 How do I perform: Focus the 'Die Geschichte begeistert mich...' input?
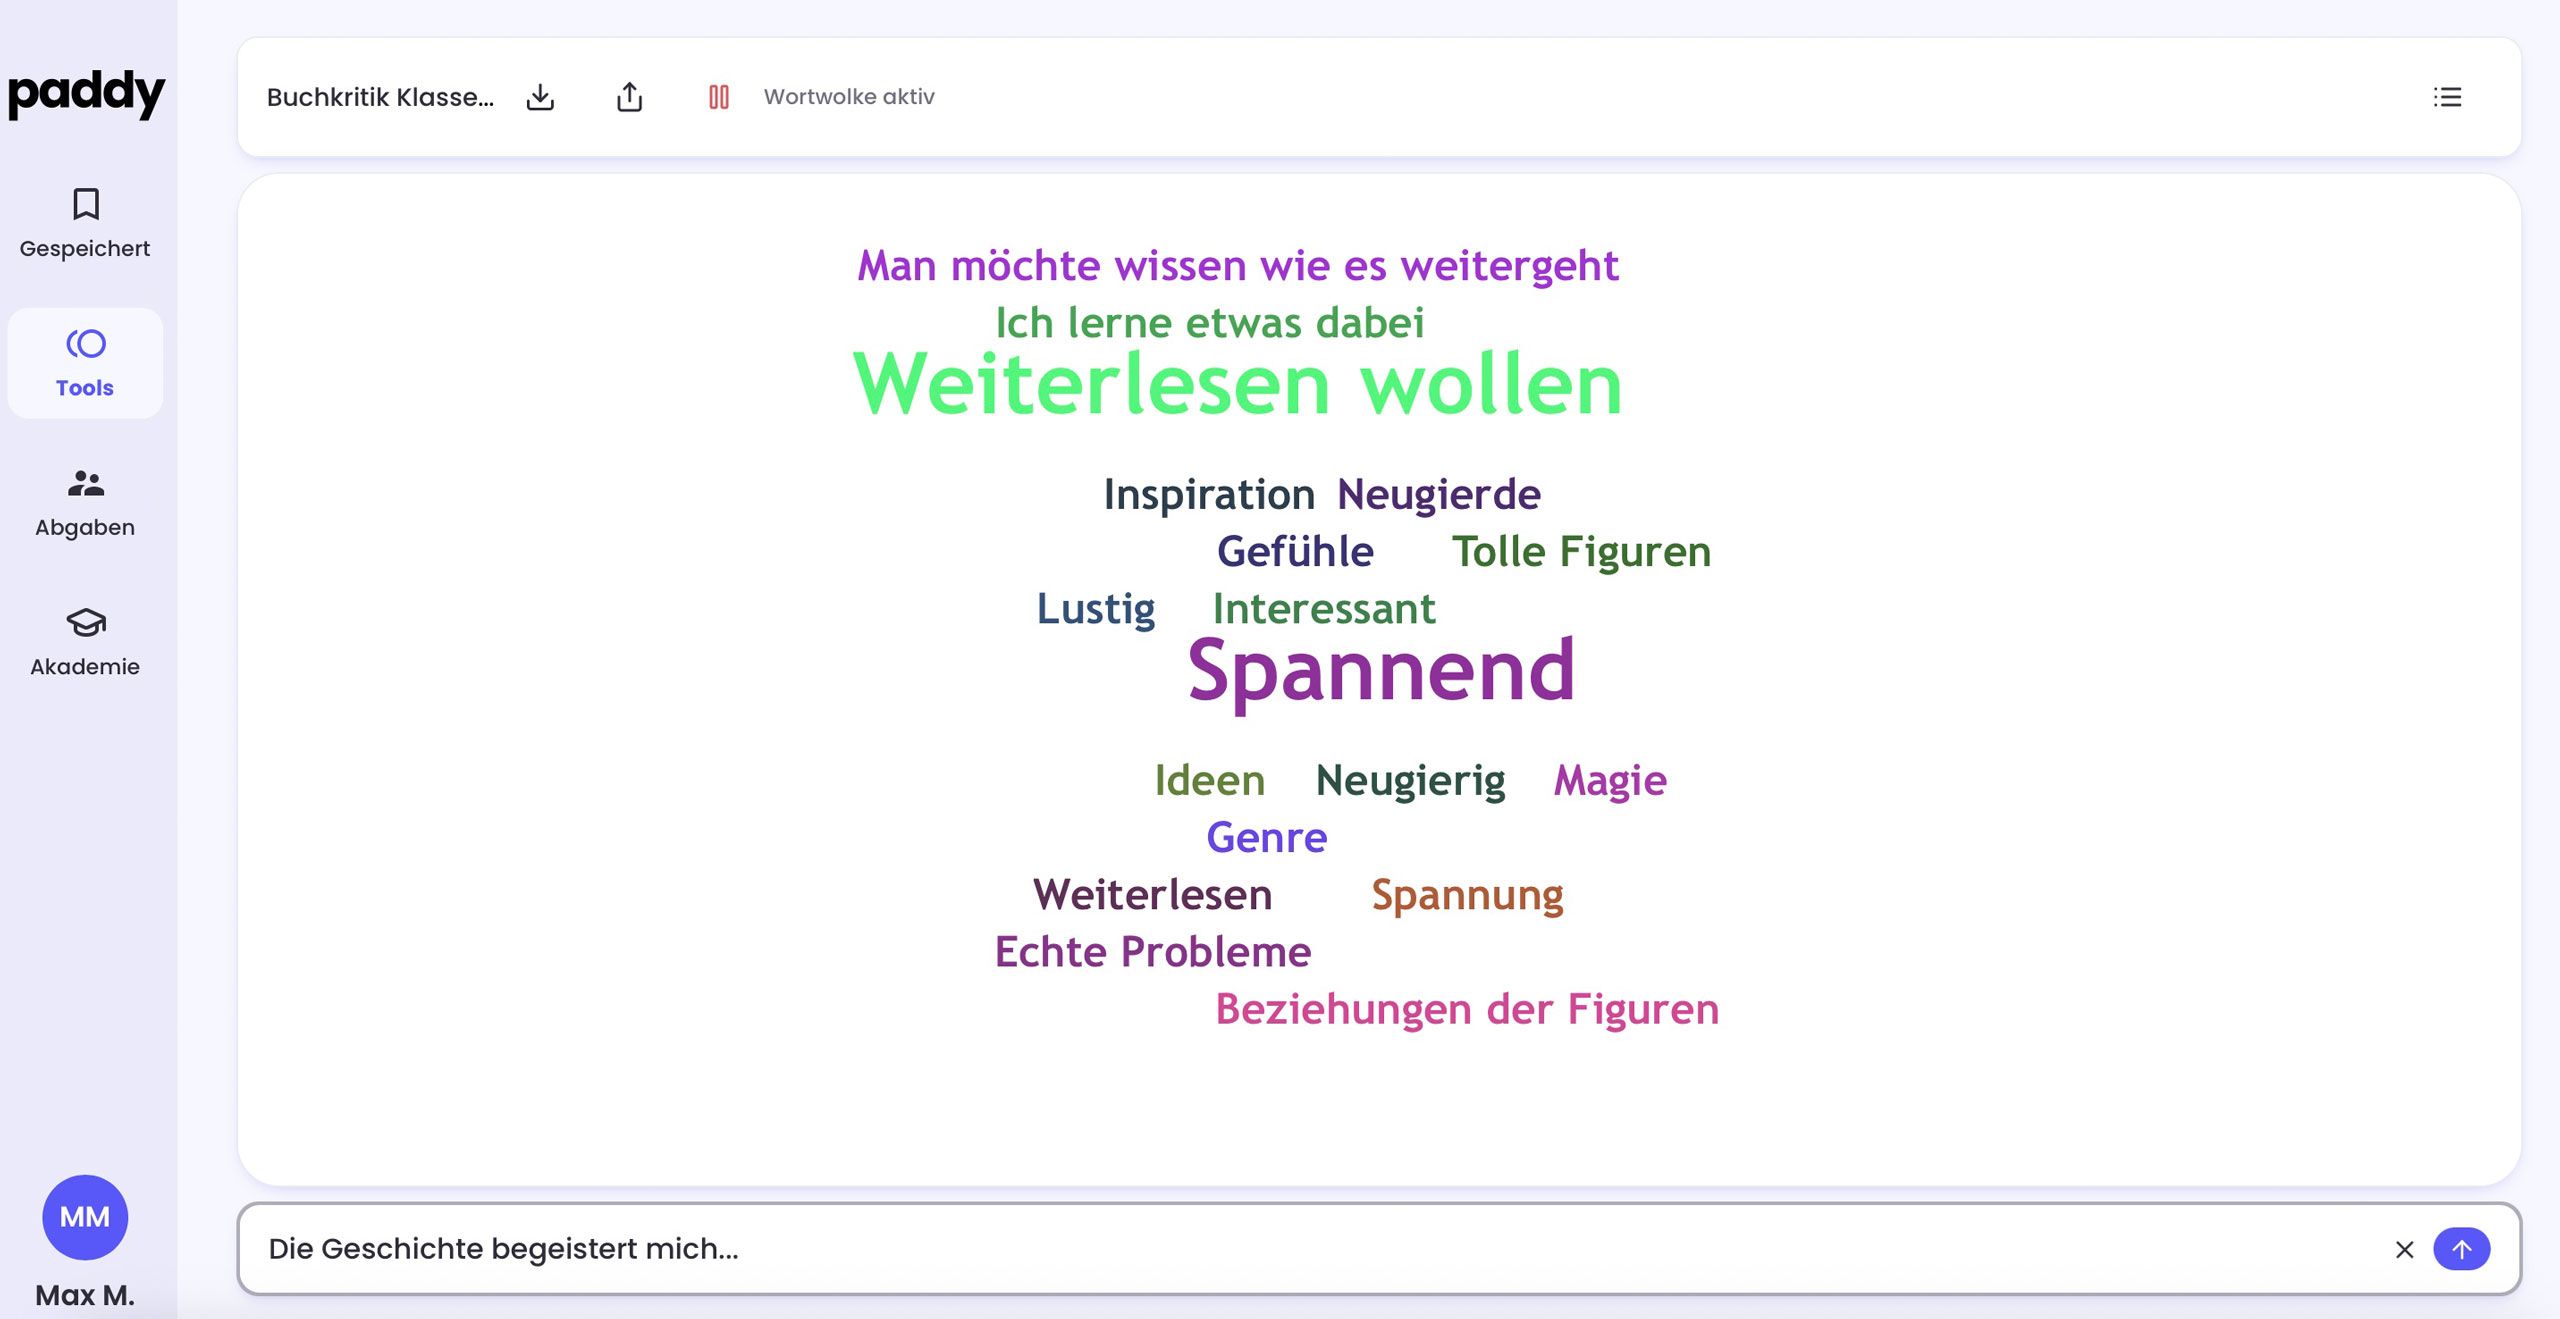(x=1300, y=1249)
